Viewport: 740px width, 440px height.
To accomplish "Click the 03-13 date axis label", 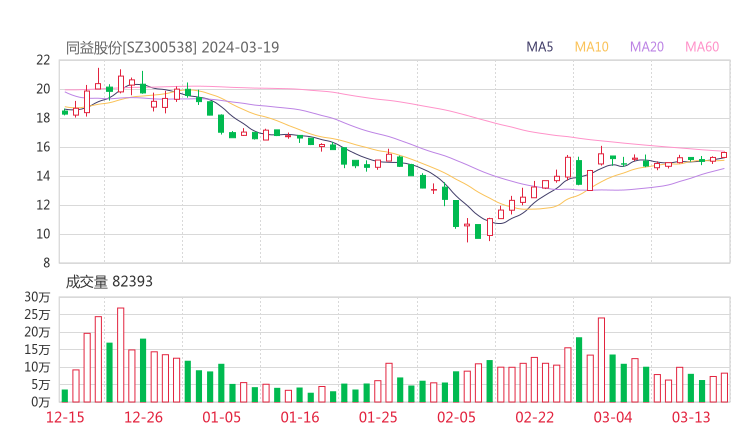I will point(691,417).
